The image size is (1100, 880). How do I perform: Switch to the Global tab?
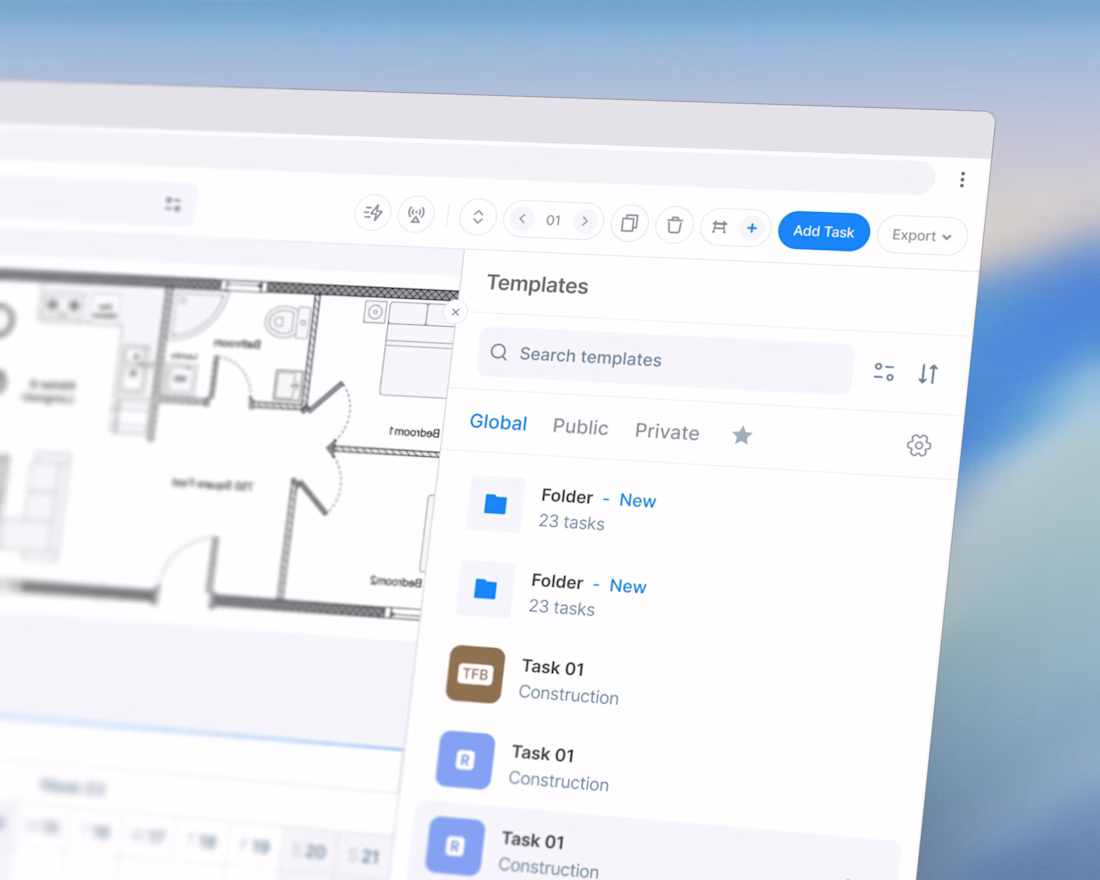point(498,422)
